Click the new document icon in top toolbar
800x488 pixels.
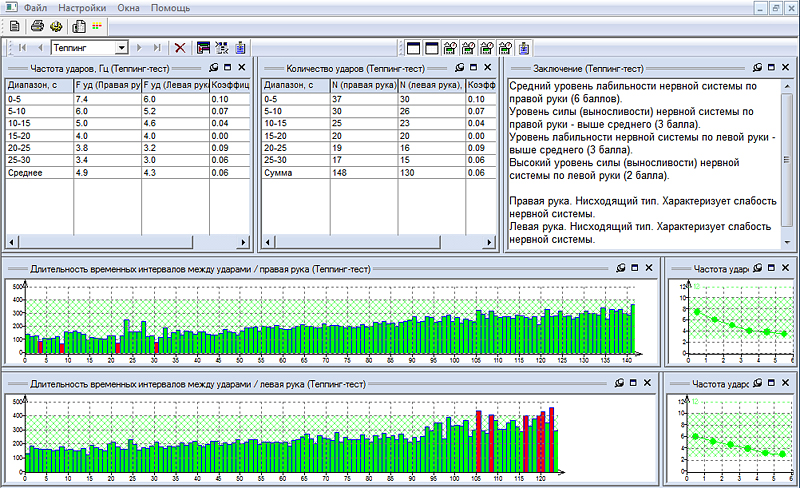tap(14, 26)
